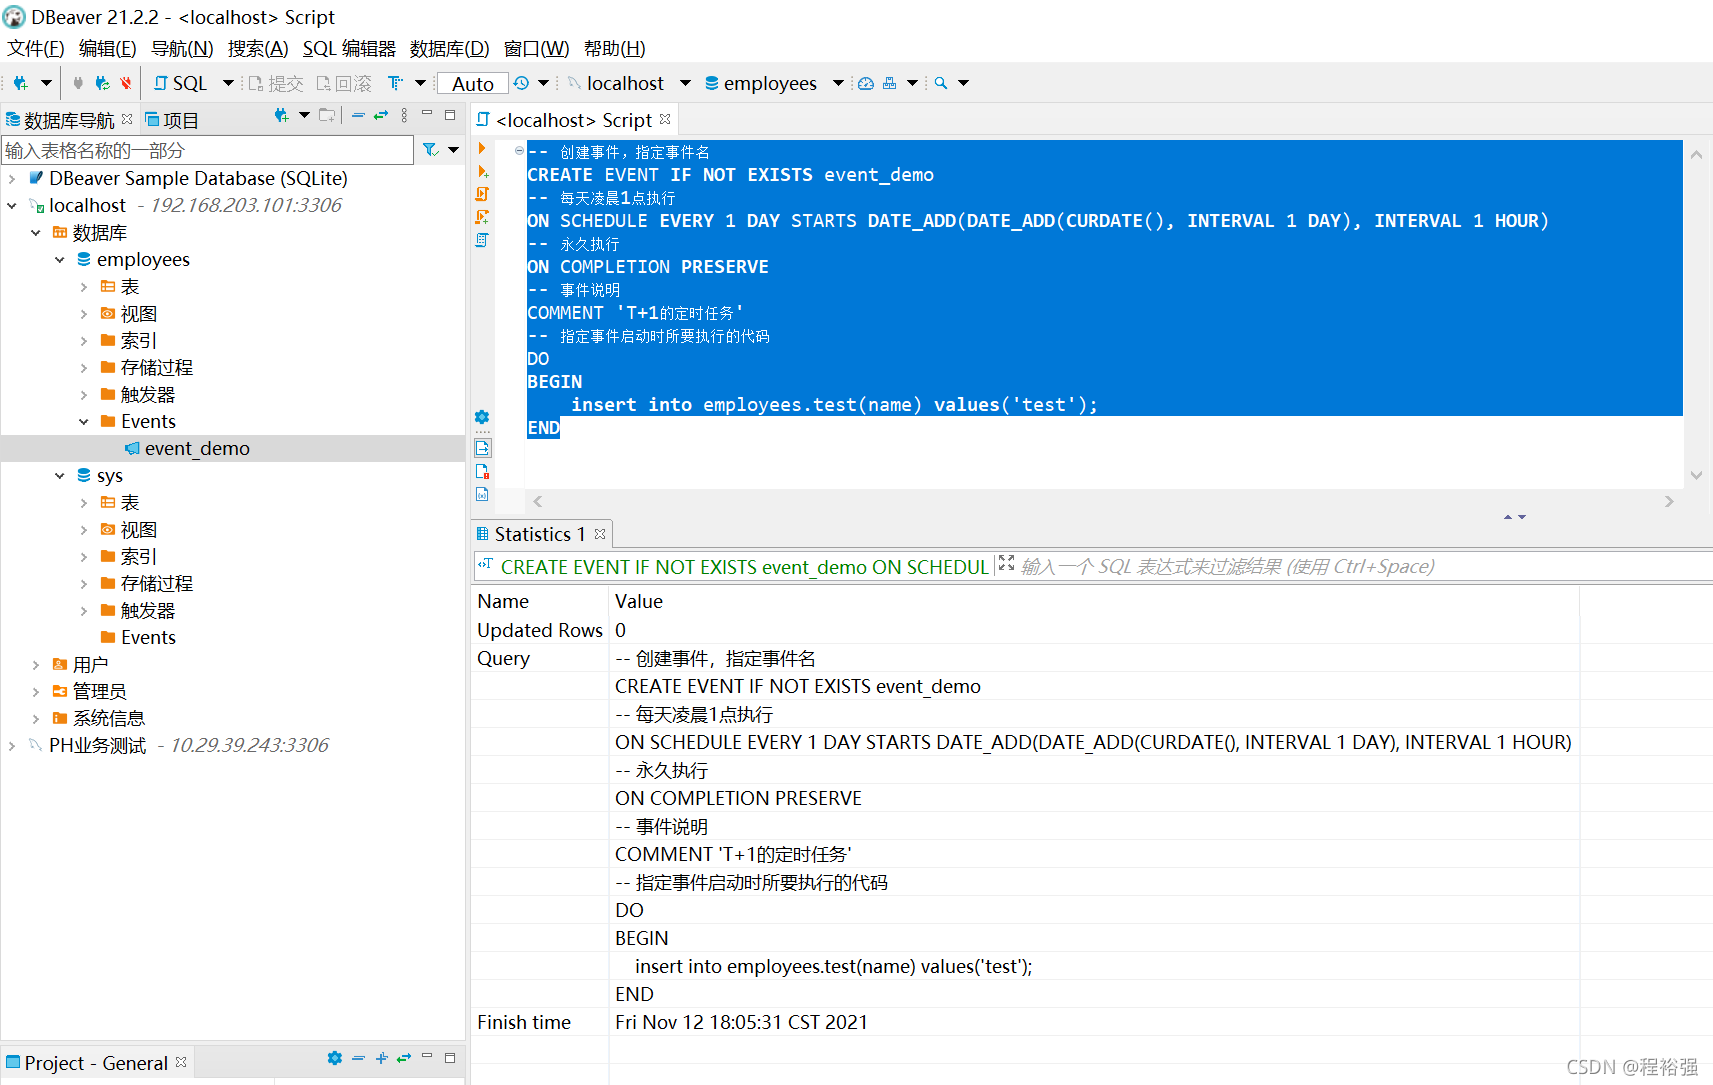Screen dimensions: 1713x1085
Task: Select PH业务测试 connection in tree
Action: coord(97,745)
